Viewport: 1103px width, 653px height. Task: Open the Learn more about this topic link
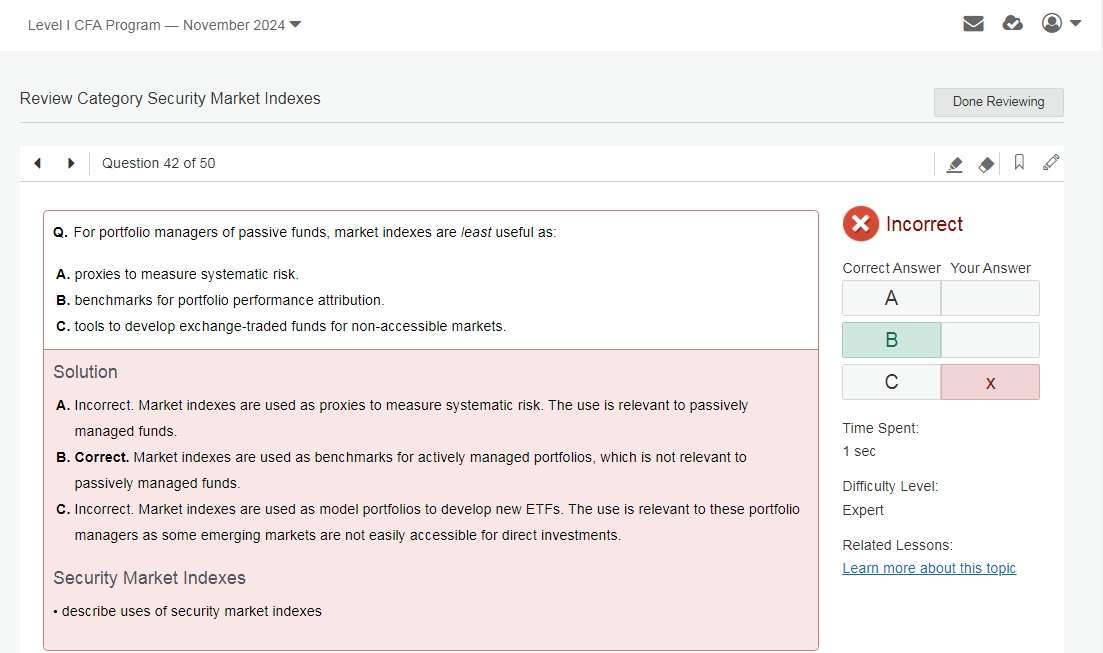coord(929,568)
